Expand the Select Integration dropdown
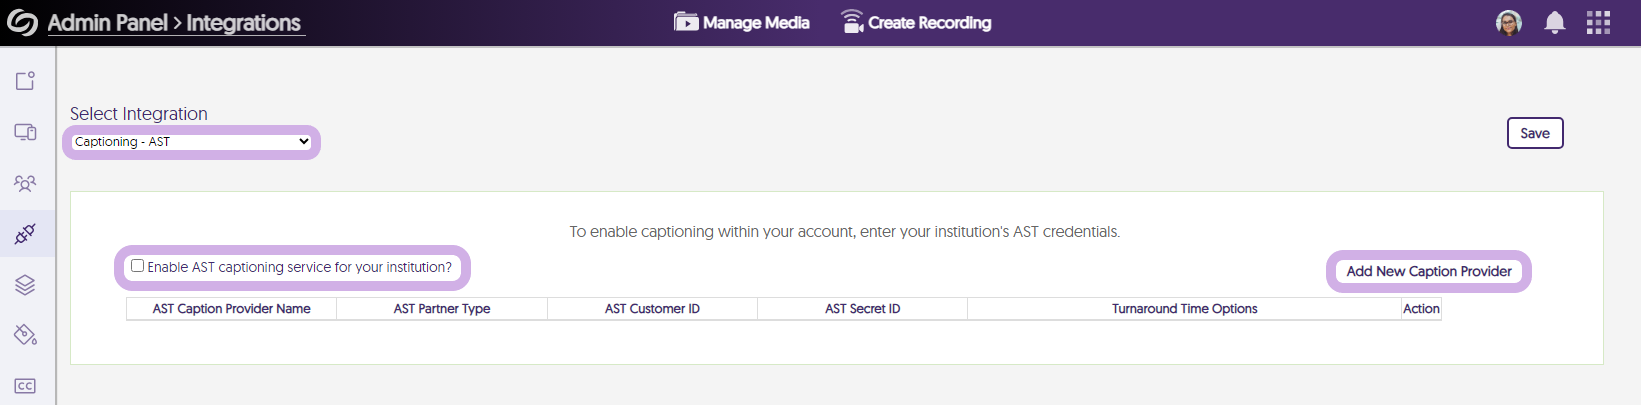 tap(192, 142)
